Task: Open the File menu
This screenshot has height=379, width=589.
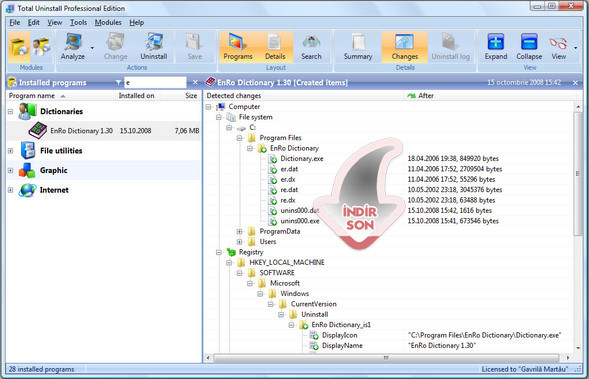Action: [x=15, y=23]
